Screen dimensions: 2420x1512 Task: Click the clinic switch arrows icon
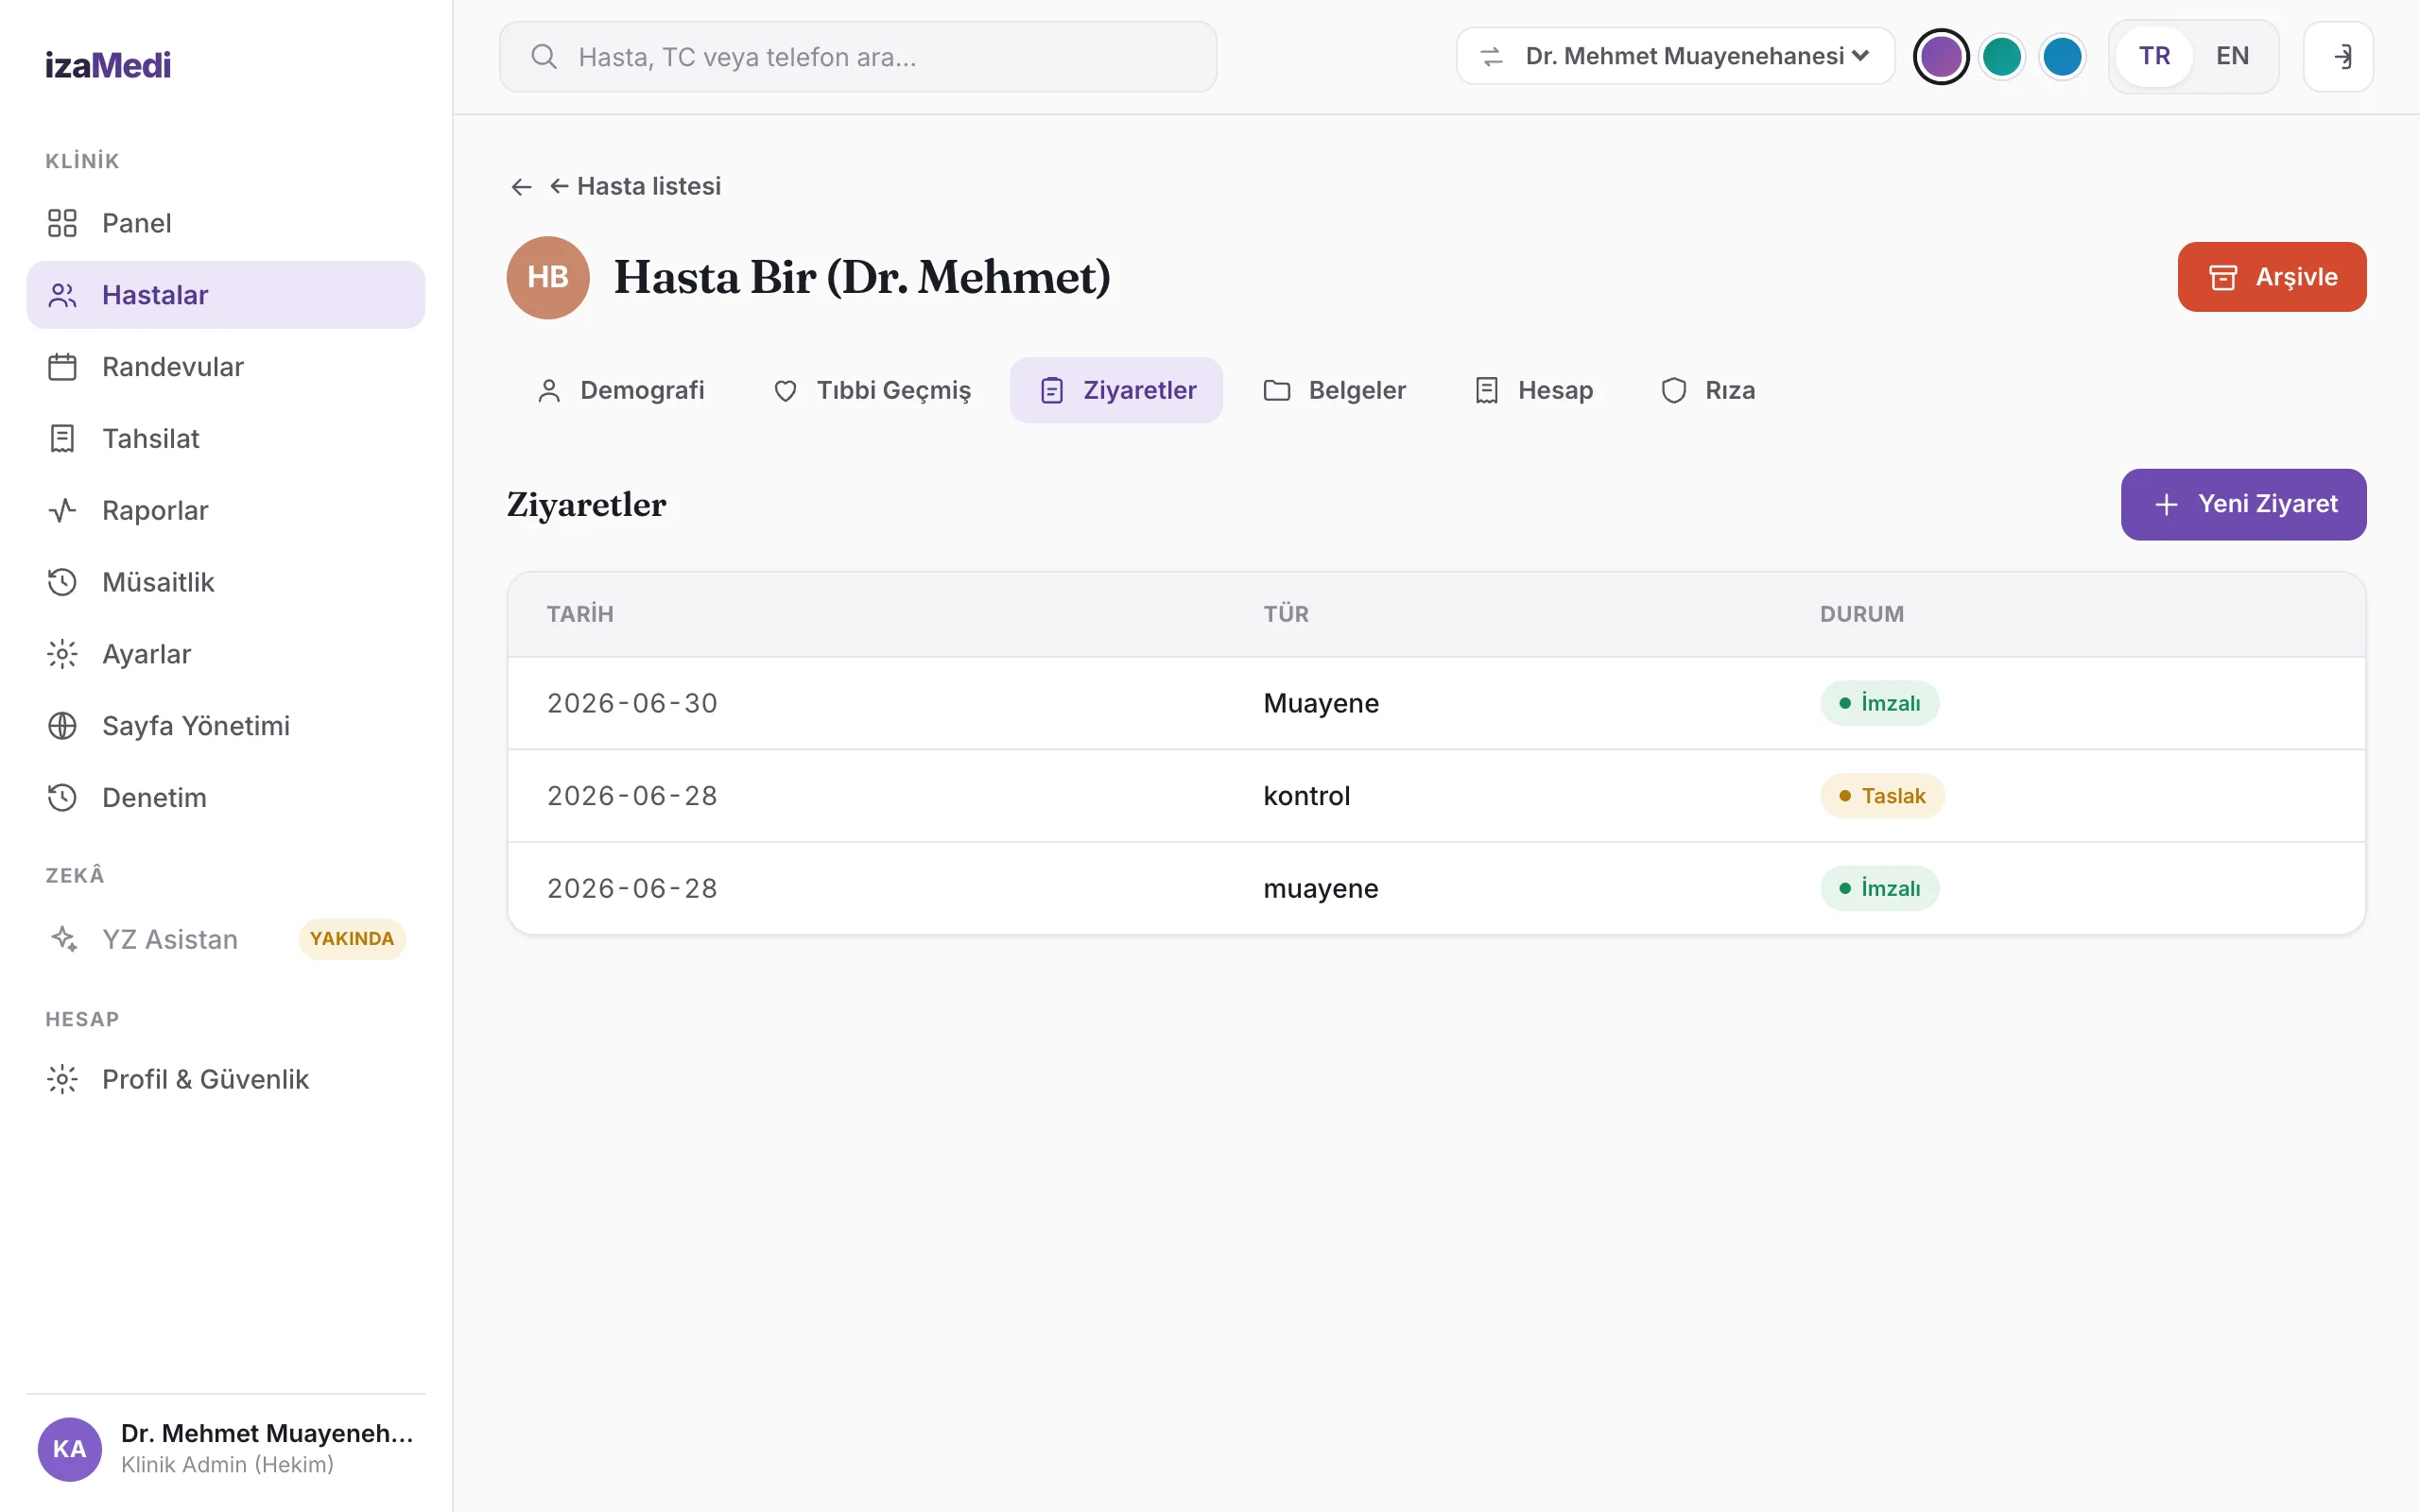click(1491, 57)
